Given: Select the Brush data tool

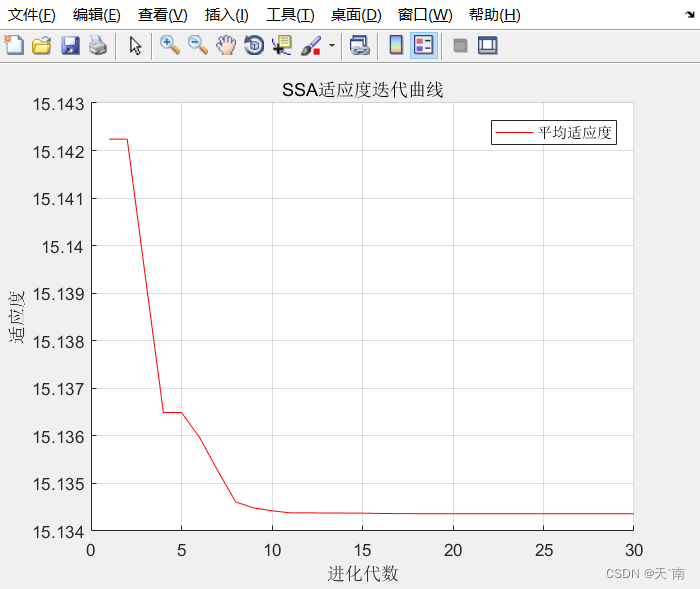Looking at the screenshot, I should tap(311, 45).
